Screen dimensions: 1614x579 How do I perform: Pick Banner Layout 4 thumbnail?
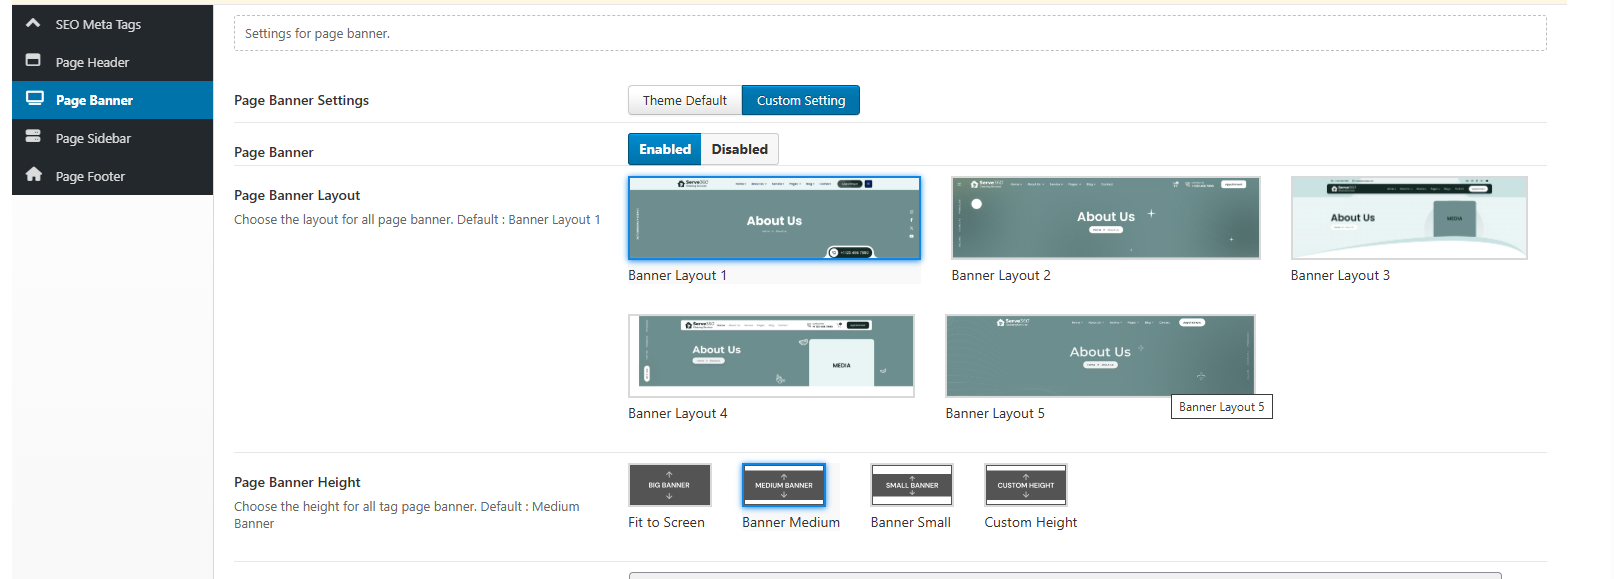click(770, 355)
